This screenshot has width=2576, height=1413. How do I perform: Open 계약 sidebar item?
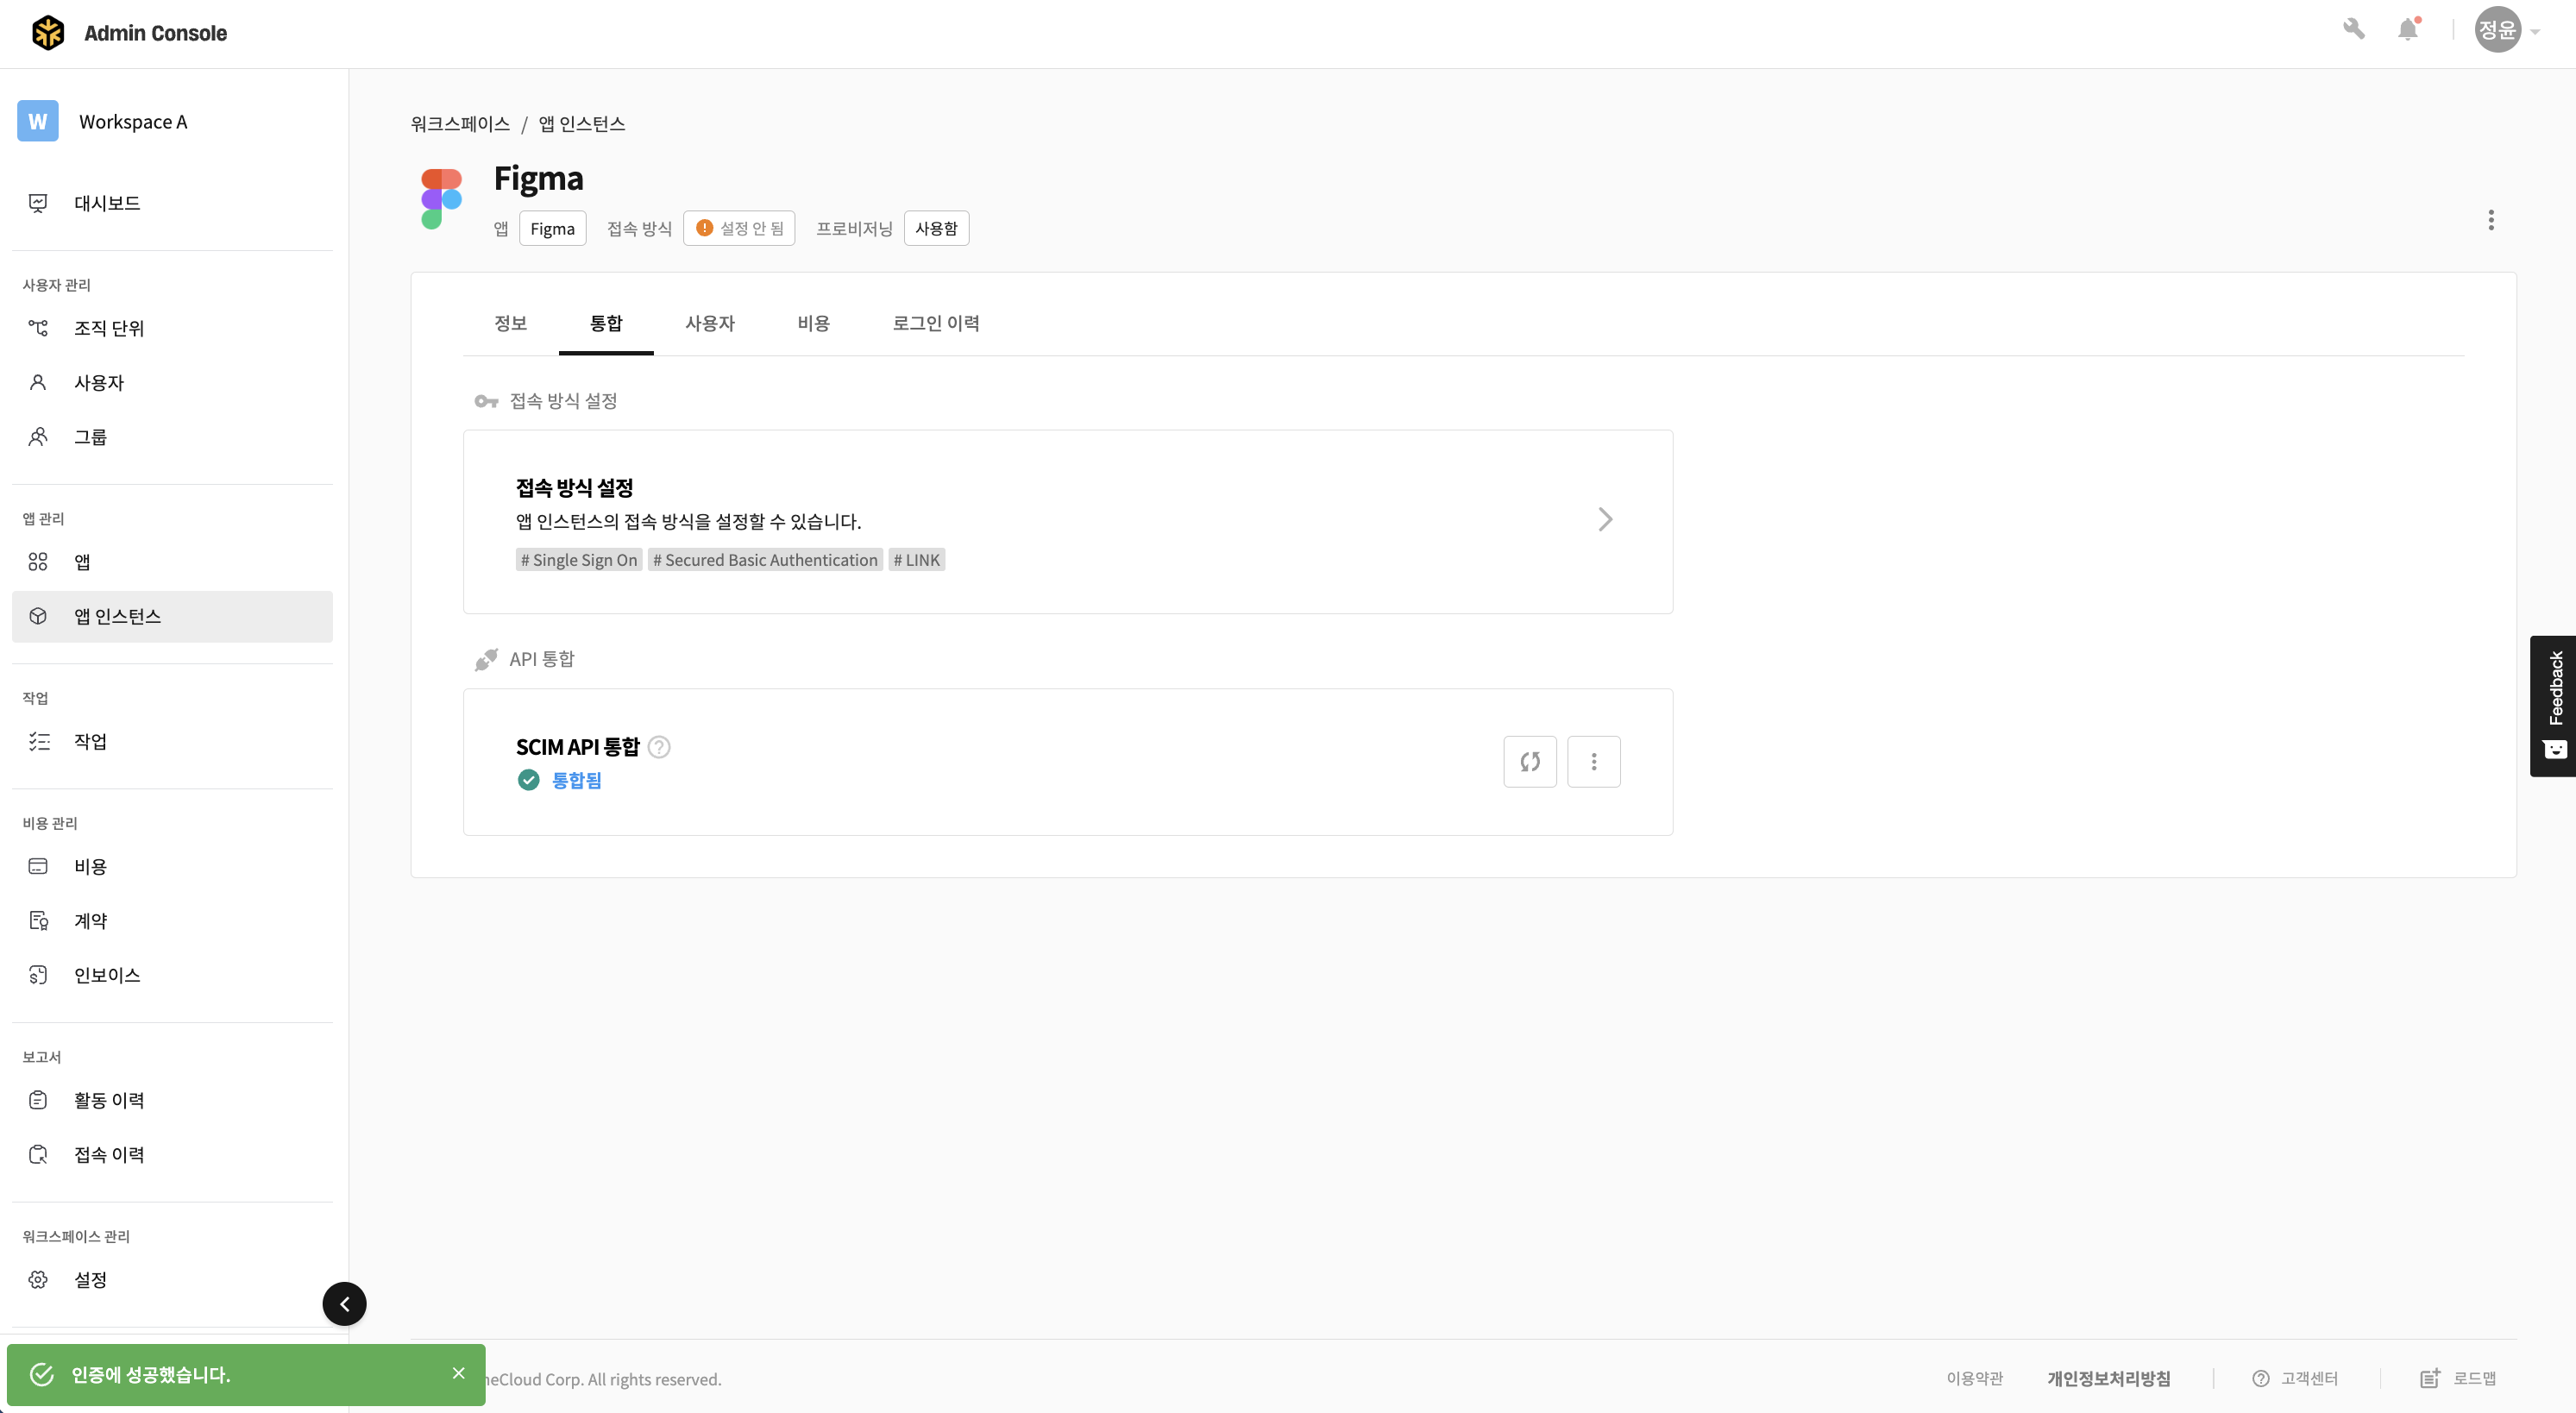[172, 921]
